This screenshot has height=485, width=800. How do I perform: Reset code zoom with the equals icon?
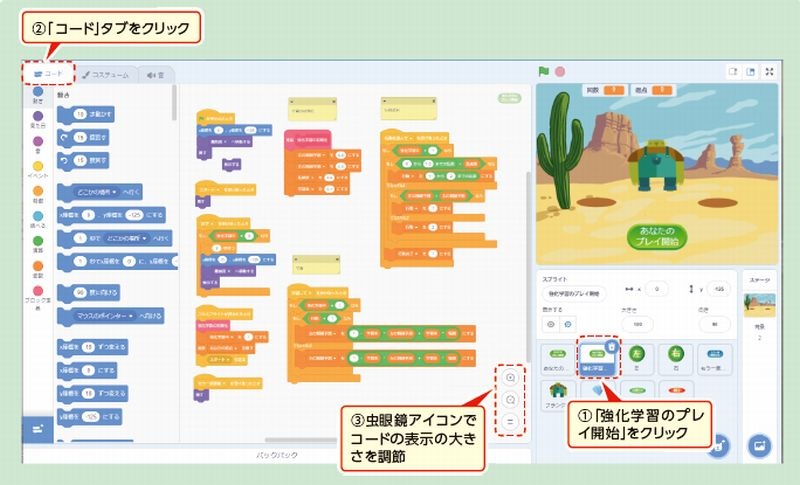[x=511, y=422]
